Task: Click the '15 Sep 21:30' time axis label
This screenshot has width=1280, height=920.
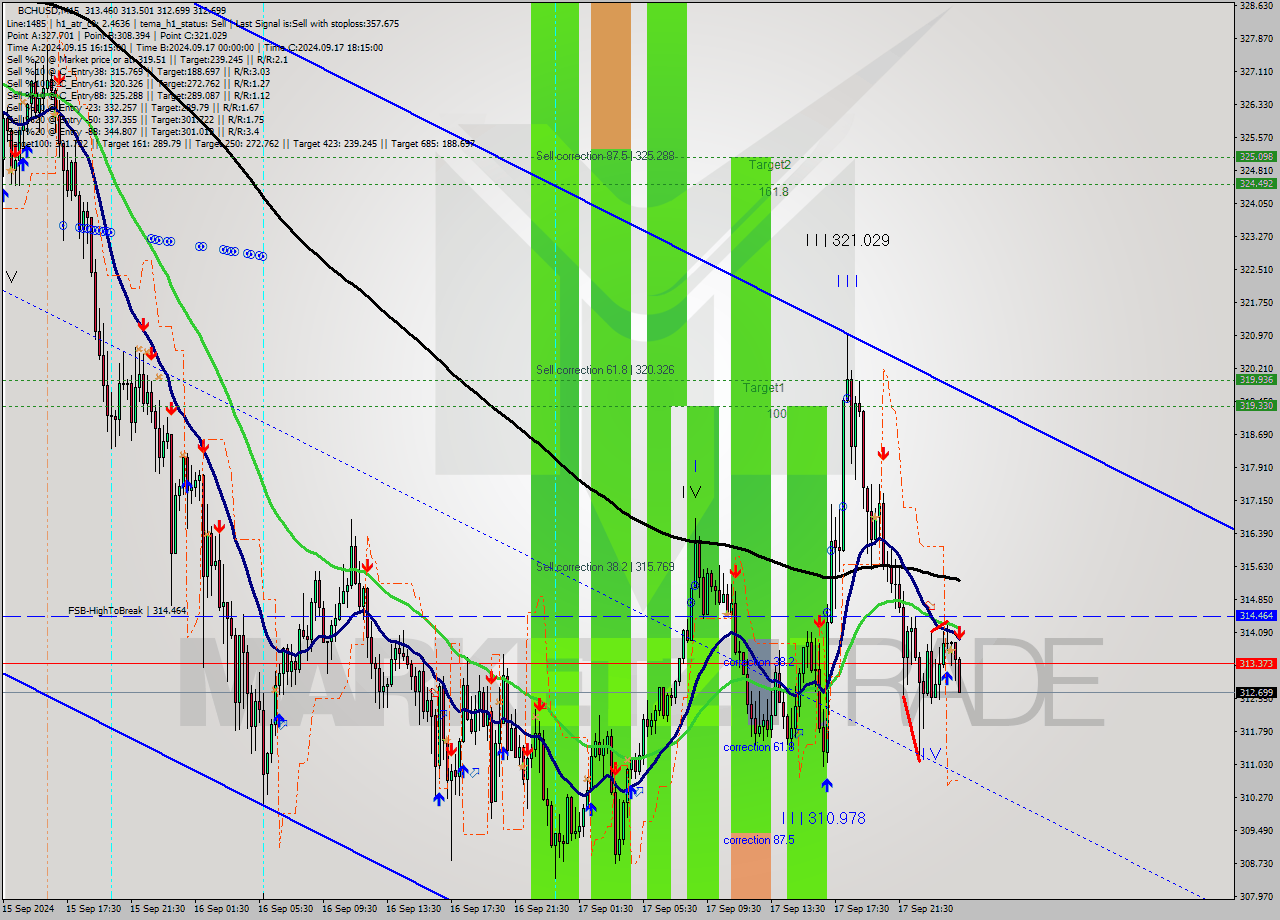Action: 157,909
